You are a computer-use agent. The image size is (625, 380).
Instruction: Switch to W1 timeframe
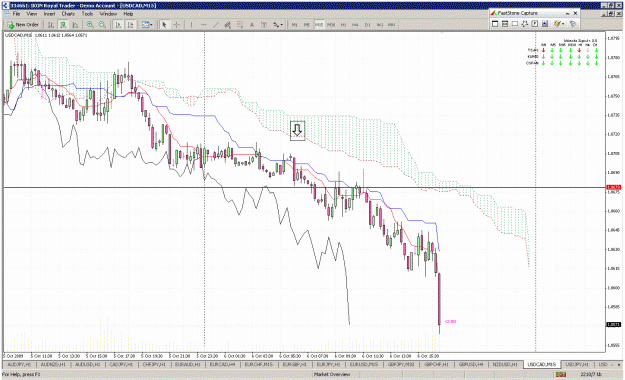point(379,25)
